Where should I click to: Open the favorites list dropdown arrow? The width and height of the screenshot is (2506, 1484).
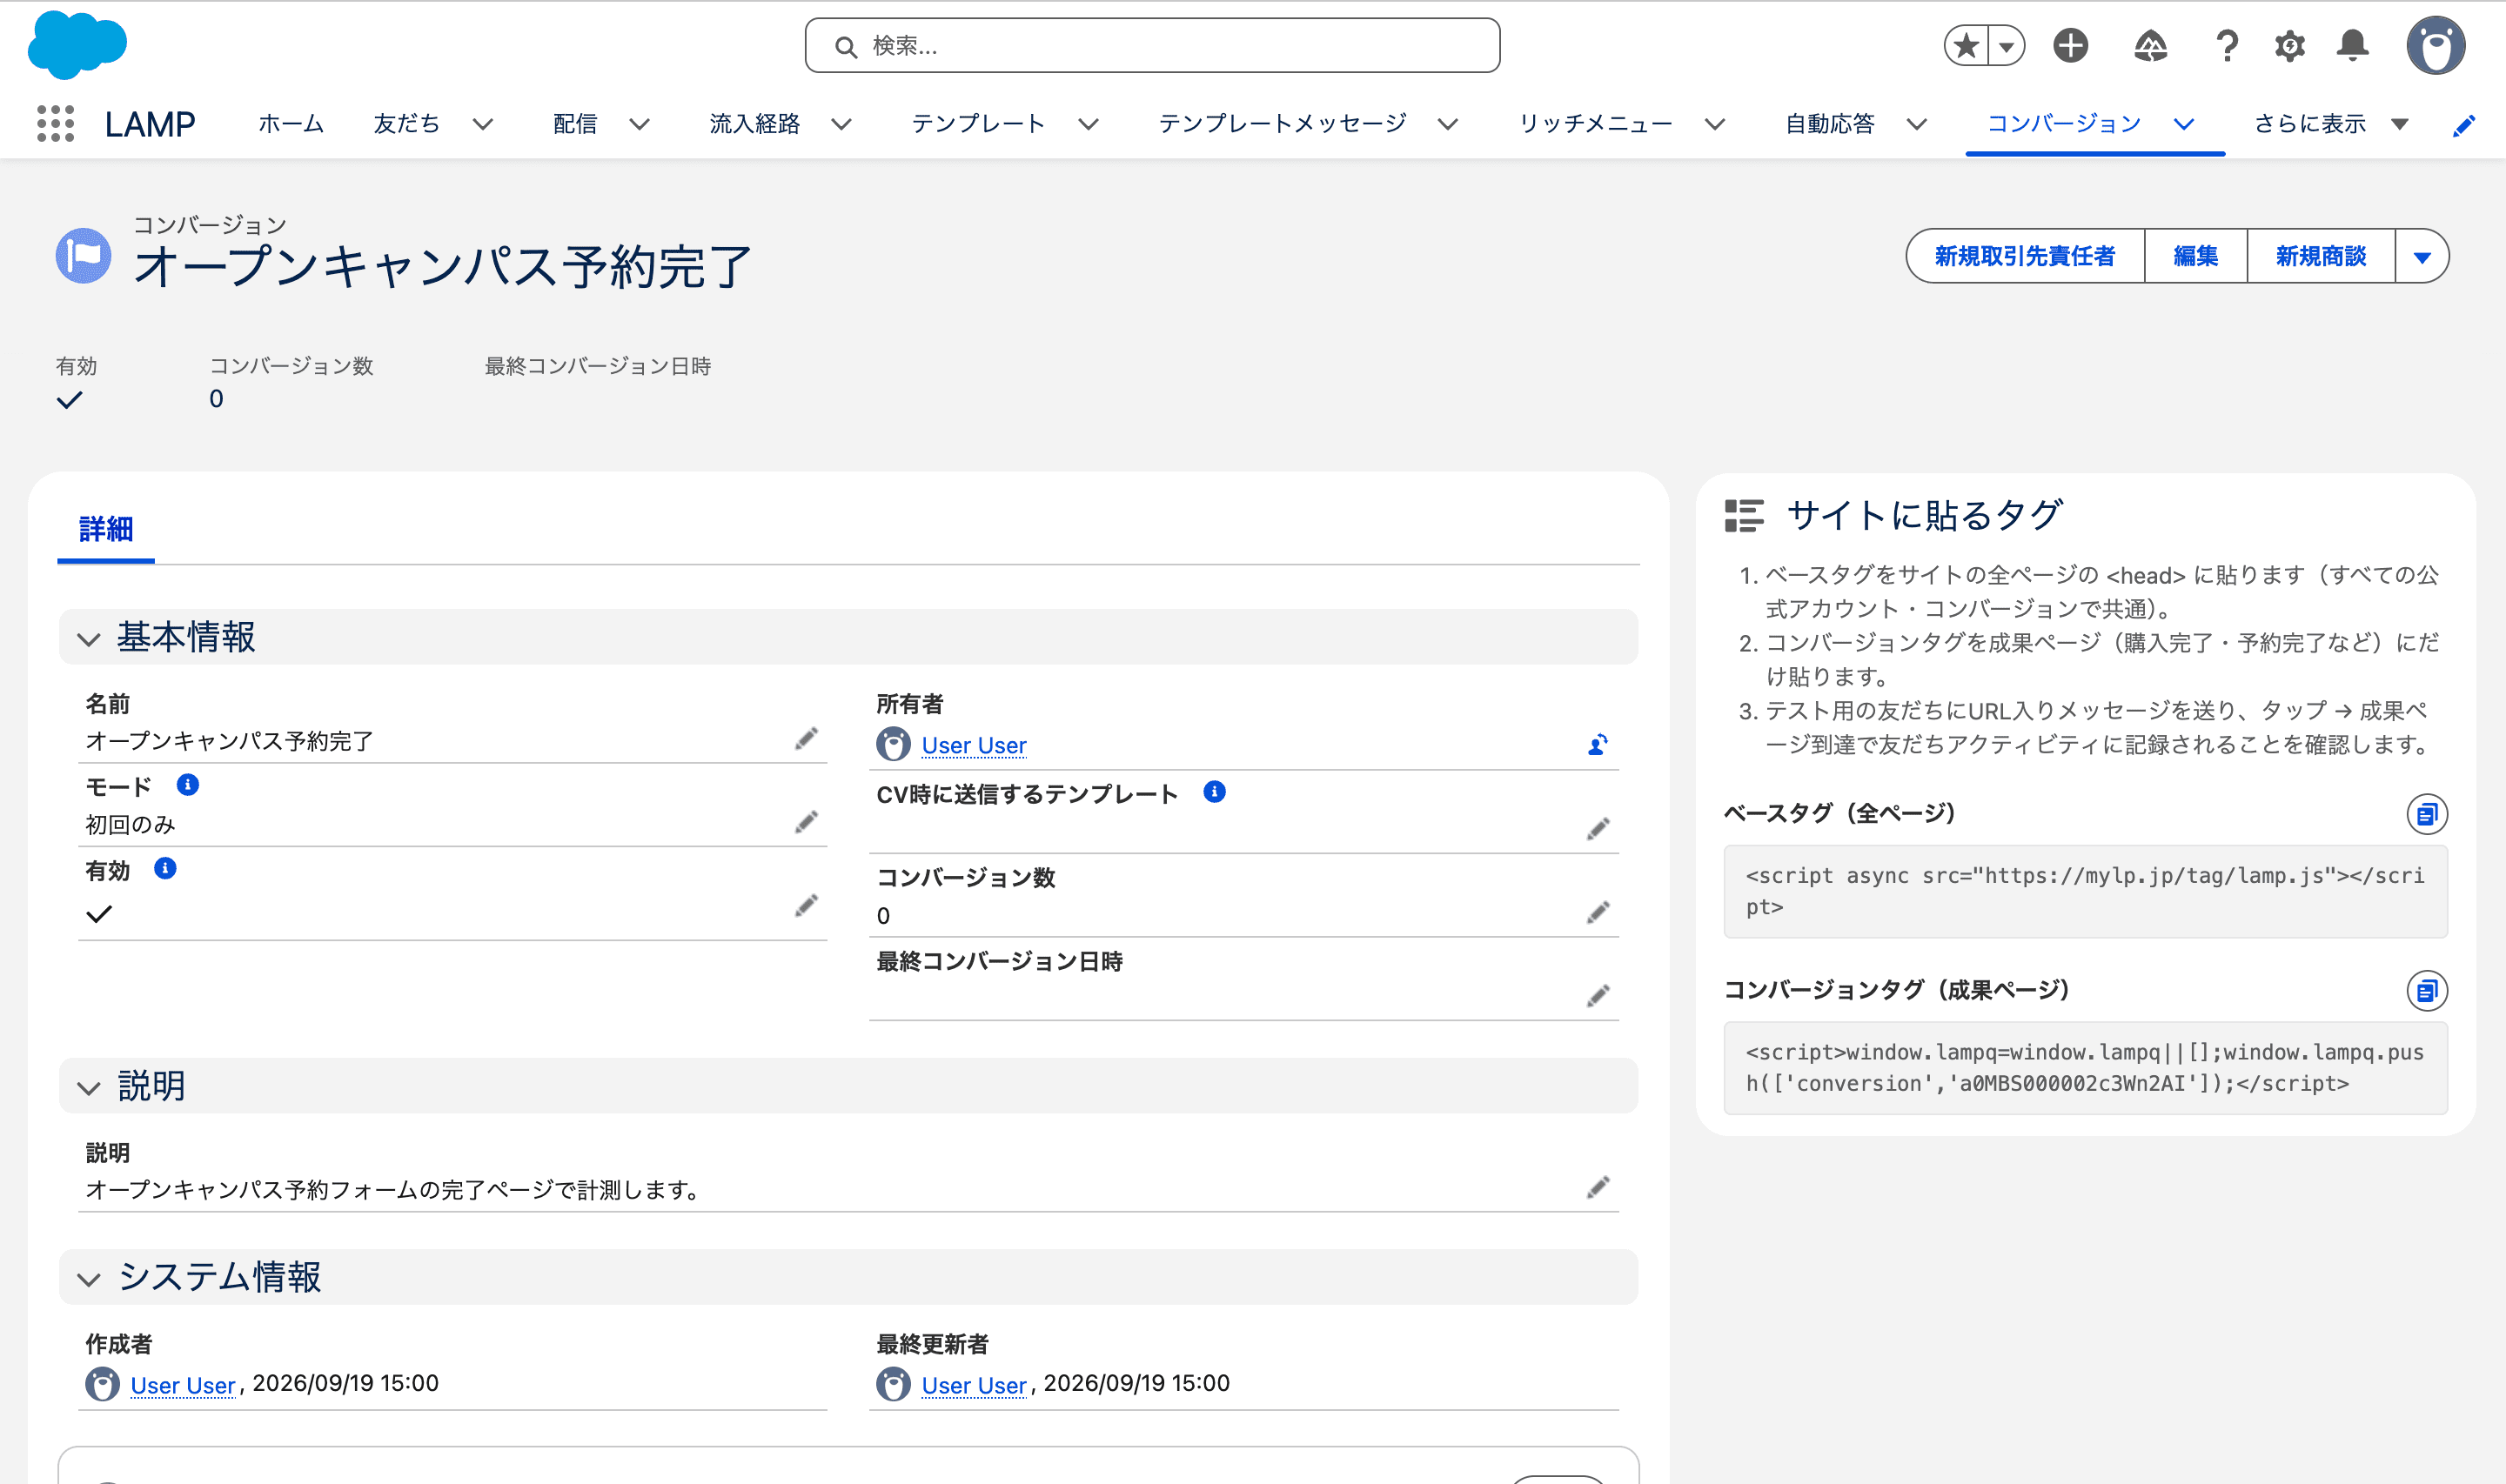point(2006,46)
